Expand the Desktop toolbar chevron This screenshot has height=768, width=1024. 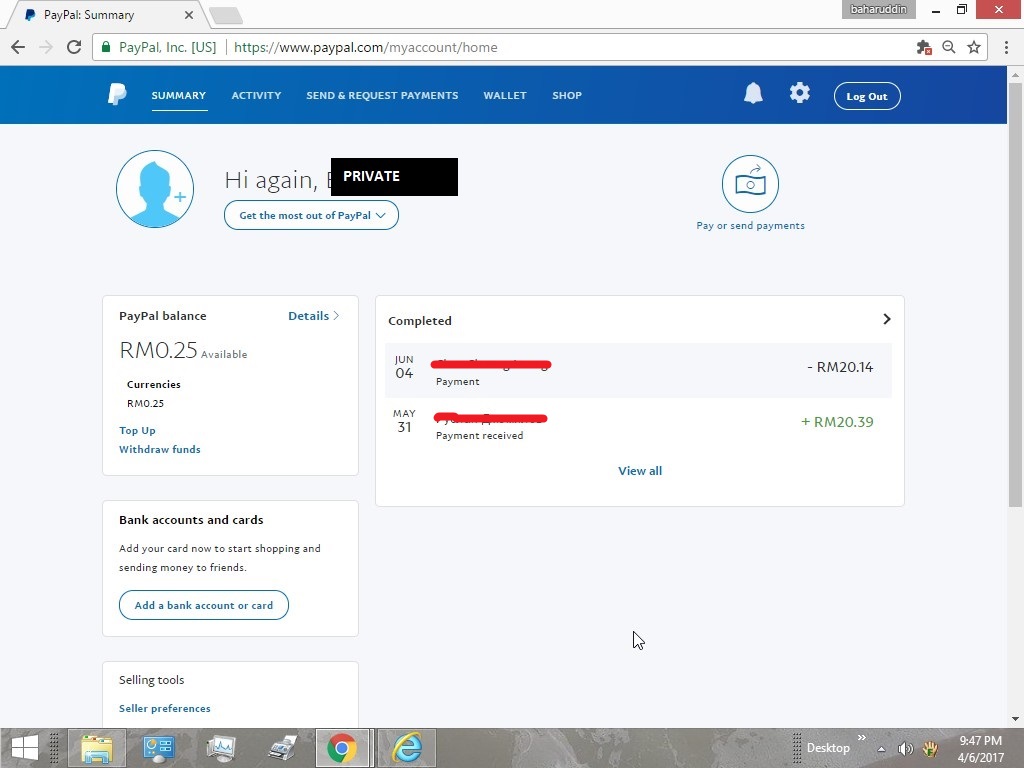click(861, 737)
